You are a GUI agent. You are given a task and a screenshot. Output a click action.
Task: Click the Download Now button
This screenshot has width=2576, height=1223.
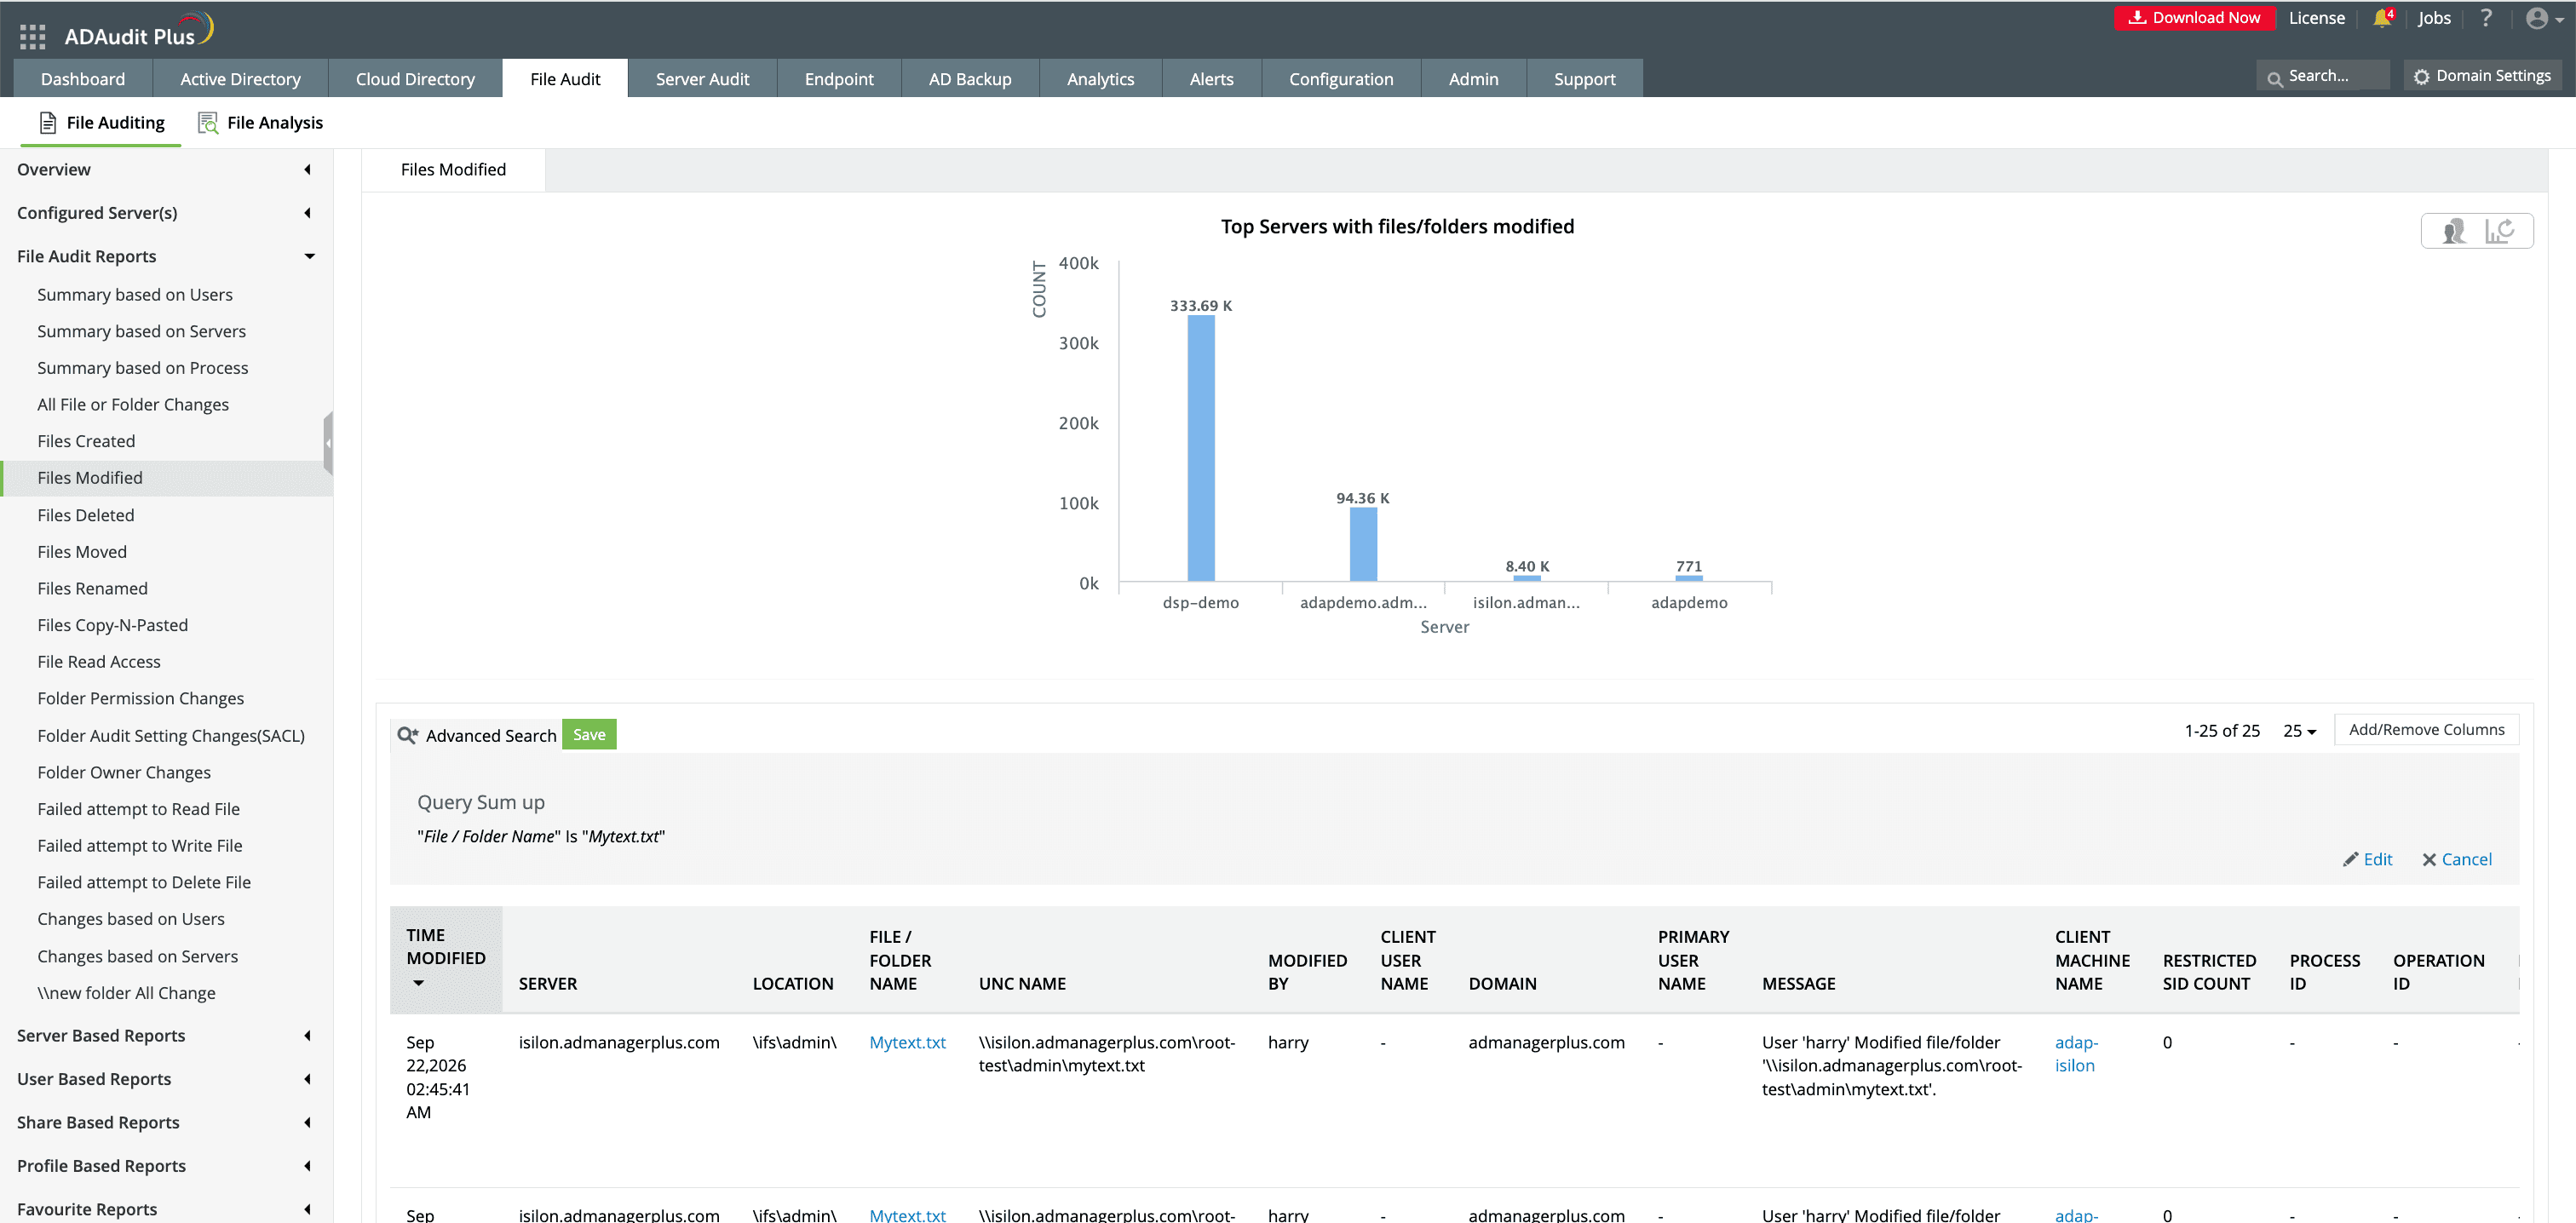click(2194, 18)
